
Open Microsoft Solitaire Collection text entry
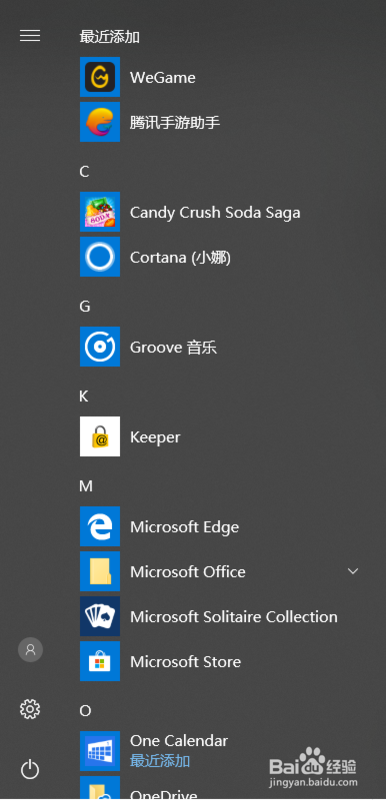click(234, 617)
